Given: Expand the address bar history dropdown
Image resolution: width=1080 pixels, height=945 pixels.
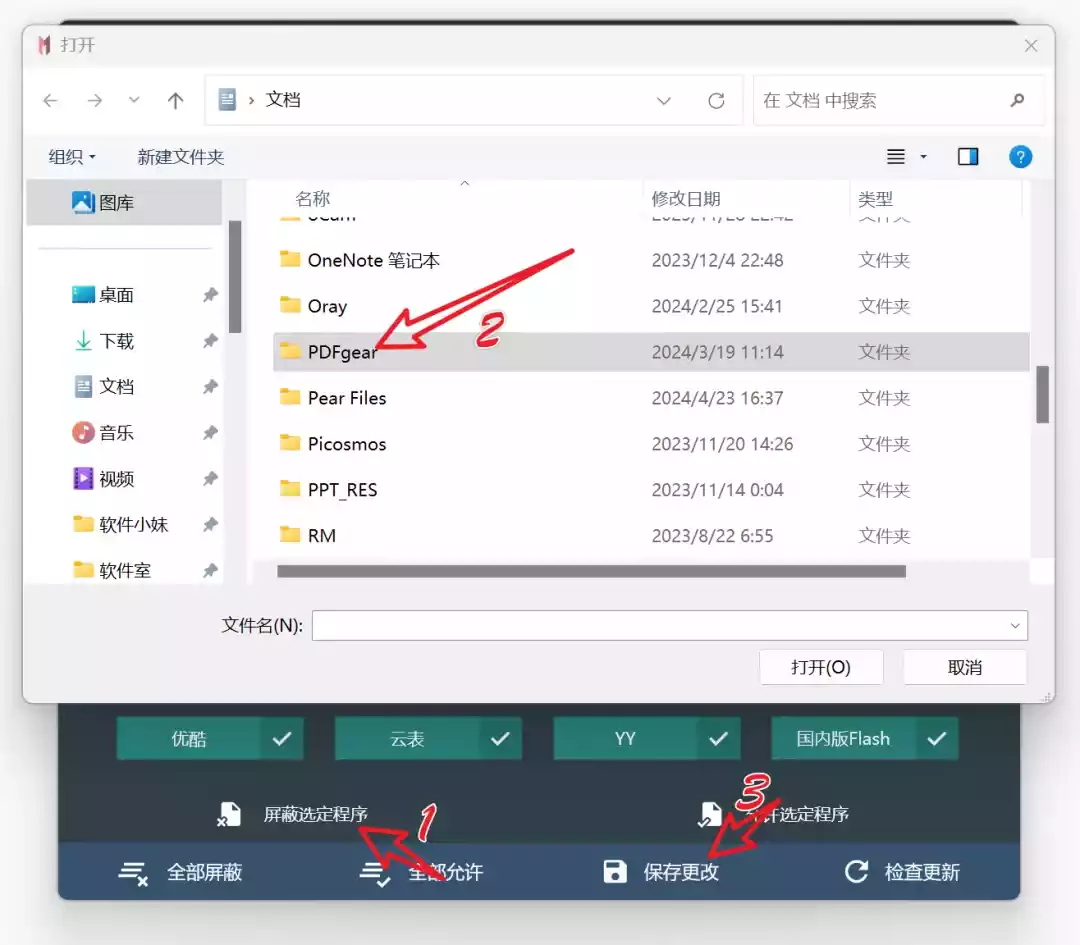Looking at the screenshot, I should [x=663, y=101].
